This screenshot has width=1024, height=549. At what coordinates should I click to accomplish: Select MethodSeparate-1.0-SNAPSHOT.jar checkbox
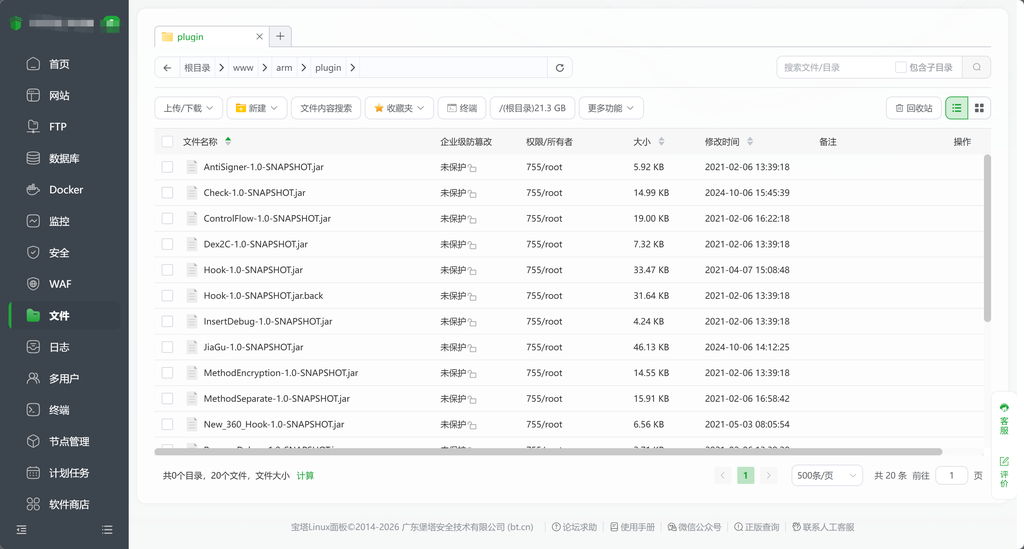tap(167, 399)
